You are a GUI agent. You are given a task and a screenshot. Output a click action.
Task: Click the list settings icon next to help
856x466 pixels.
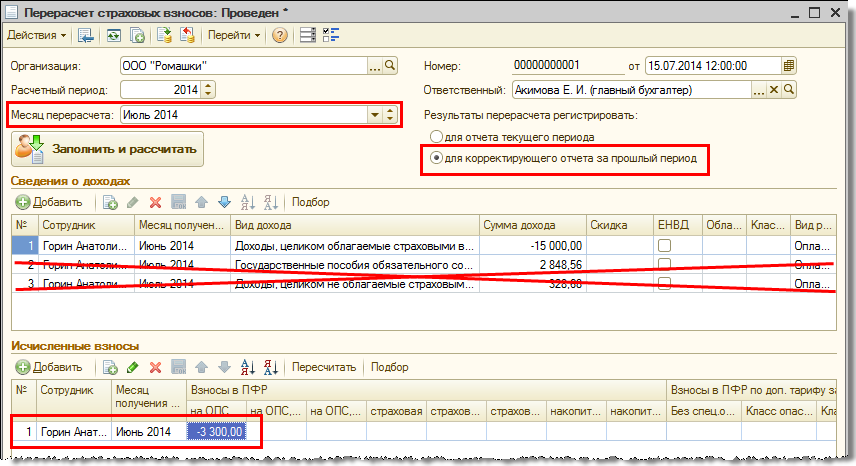(x=308, y=35)
